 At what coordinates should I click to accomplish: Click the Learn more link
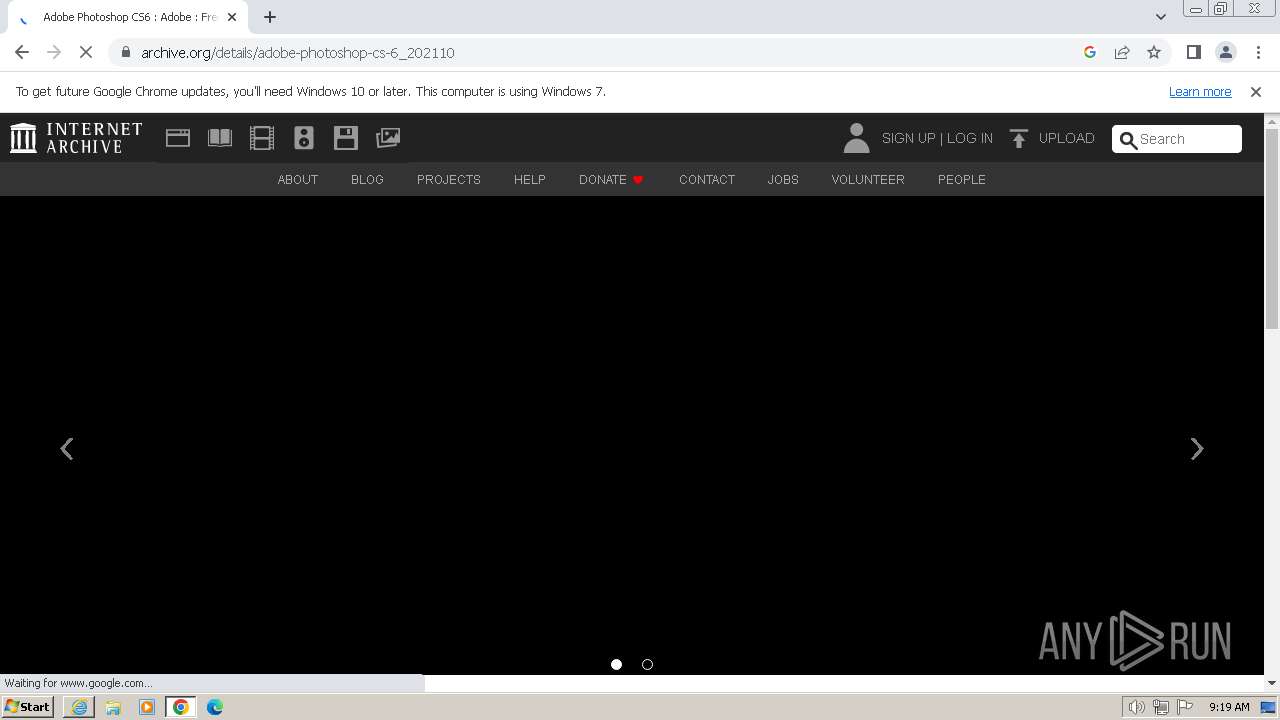[1200, 91]
